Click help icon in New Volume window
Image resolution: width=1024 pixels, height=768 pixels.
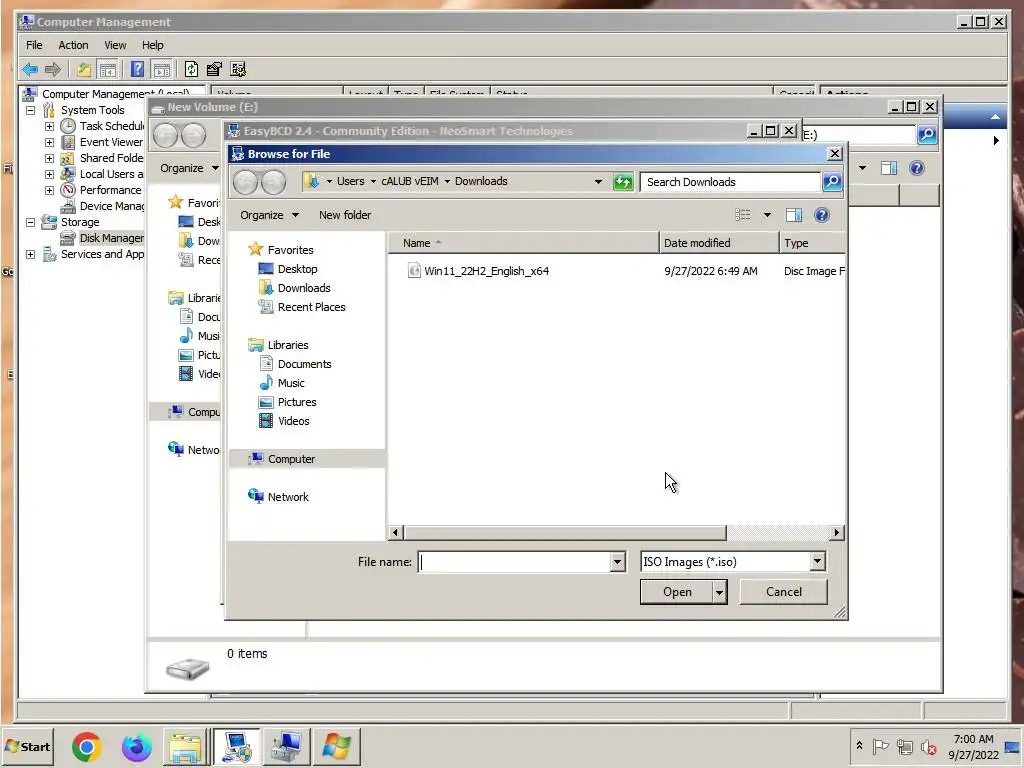click(917, 168)
